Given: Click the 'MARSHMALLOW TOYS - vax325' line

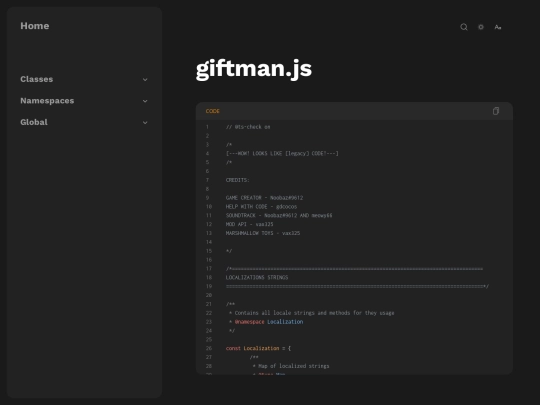Looking at the screenshot, I should pyautogui.click(x=263, y=233).
